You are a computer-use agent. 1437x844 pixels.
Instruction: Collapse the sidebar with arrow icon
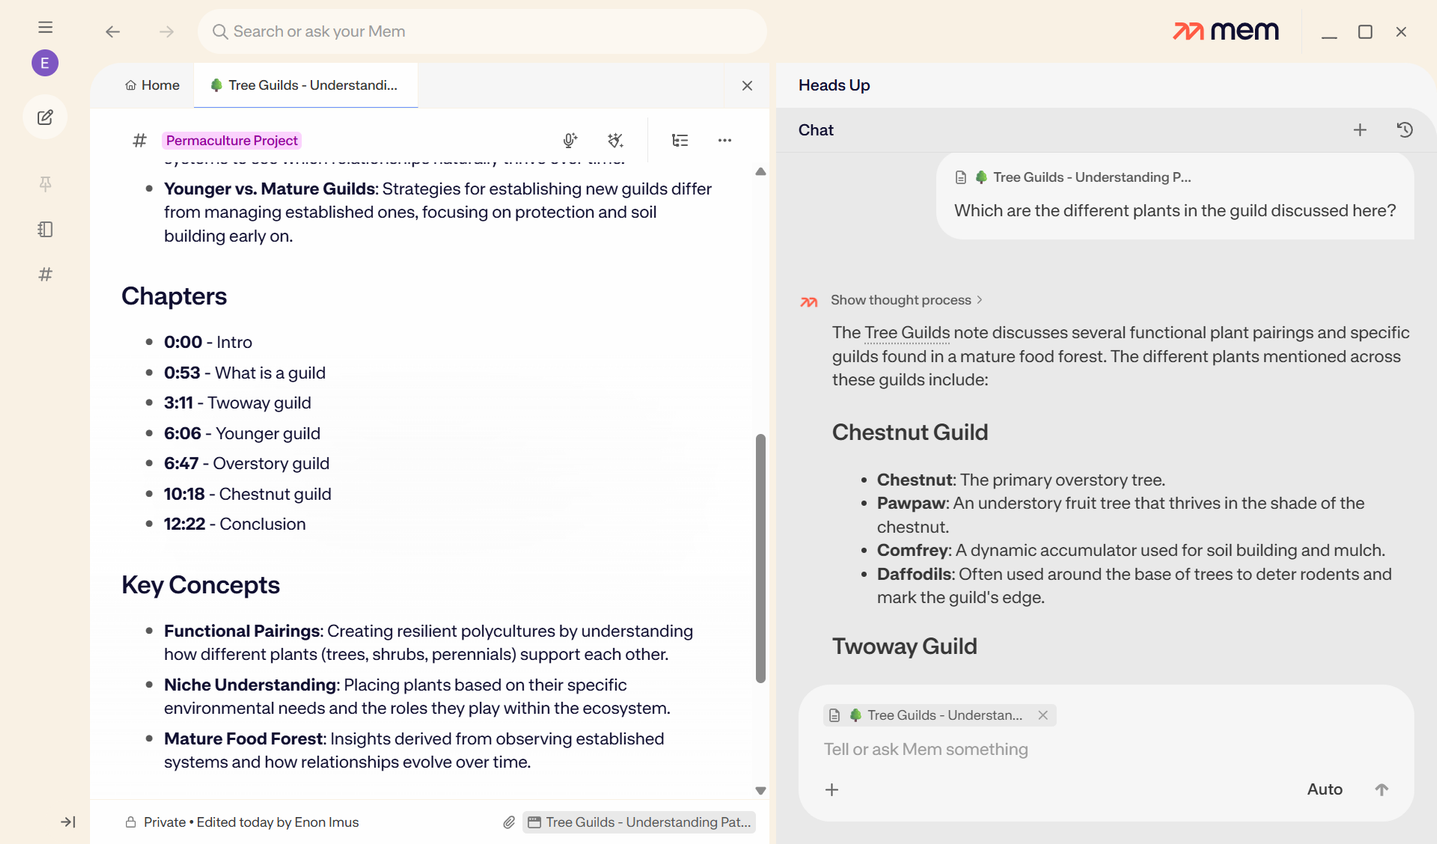[x=68, y=822]
